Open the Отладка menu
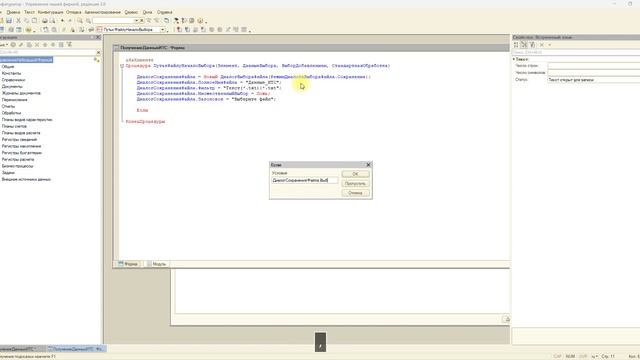This screenshot has width=640, height=360. point(74,12)
